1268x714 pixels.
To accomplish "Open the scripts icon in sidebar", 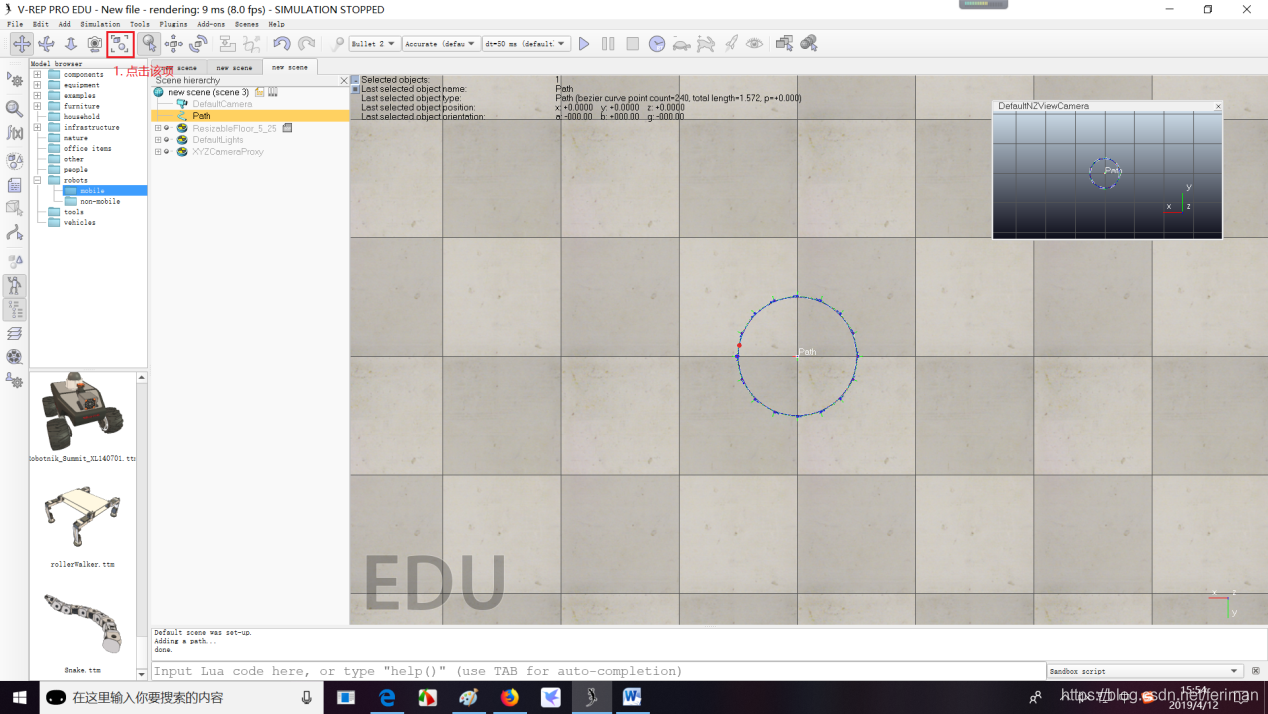I will 15,185.
